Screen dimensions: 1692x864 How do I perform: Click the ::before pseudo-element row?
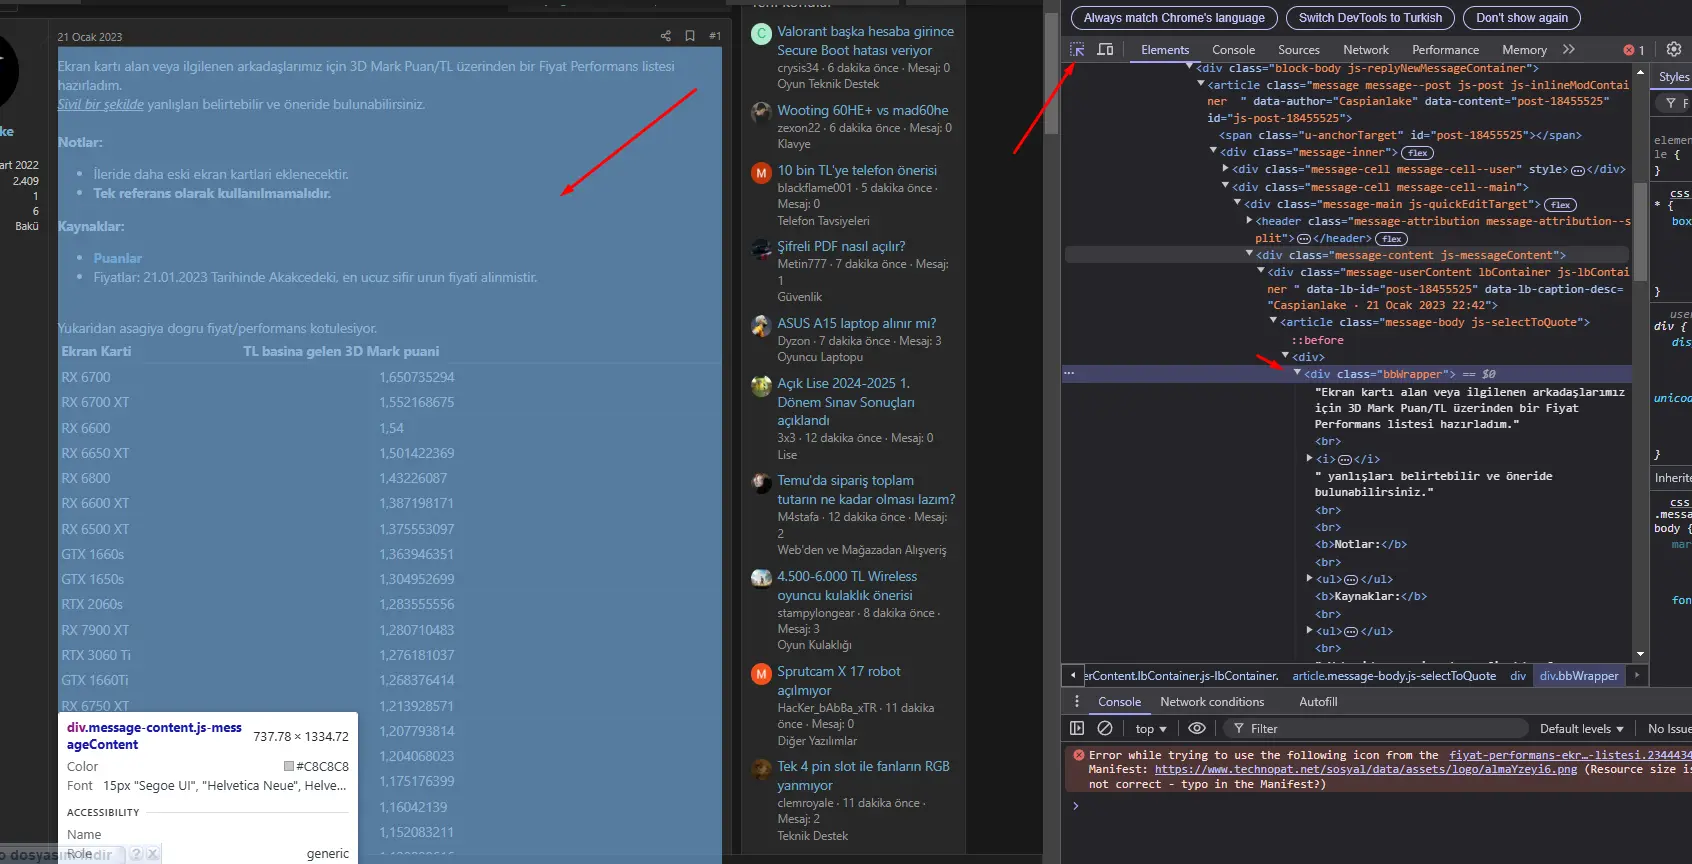[x=1318, y=340]
